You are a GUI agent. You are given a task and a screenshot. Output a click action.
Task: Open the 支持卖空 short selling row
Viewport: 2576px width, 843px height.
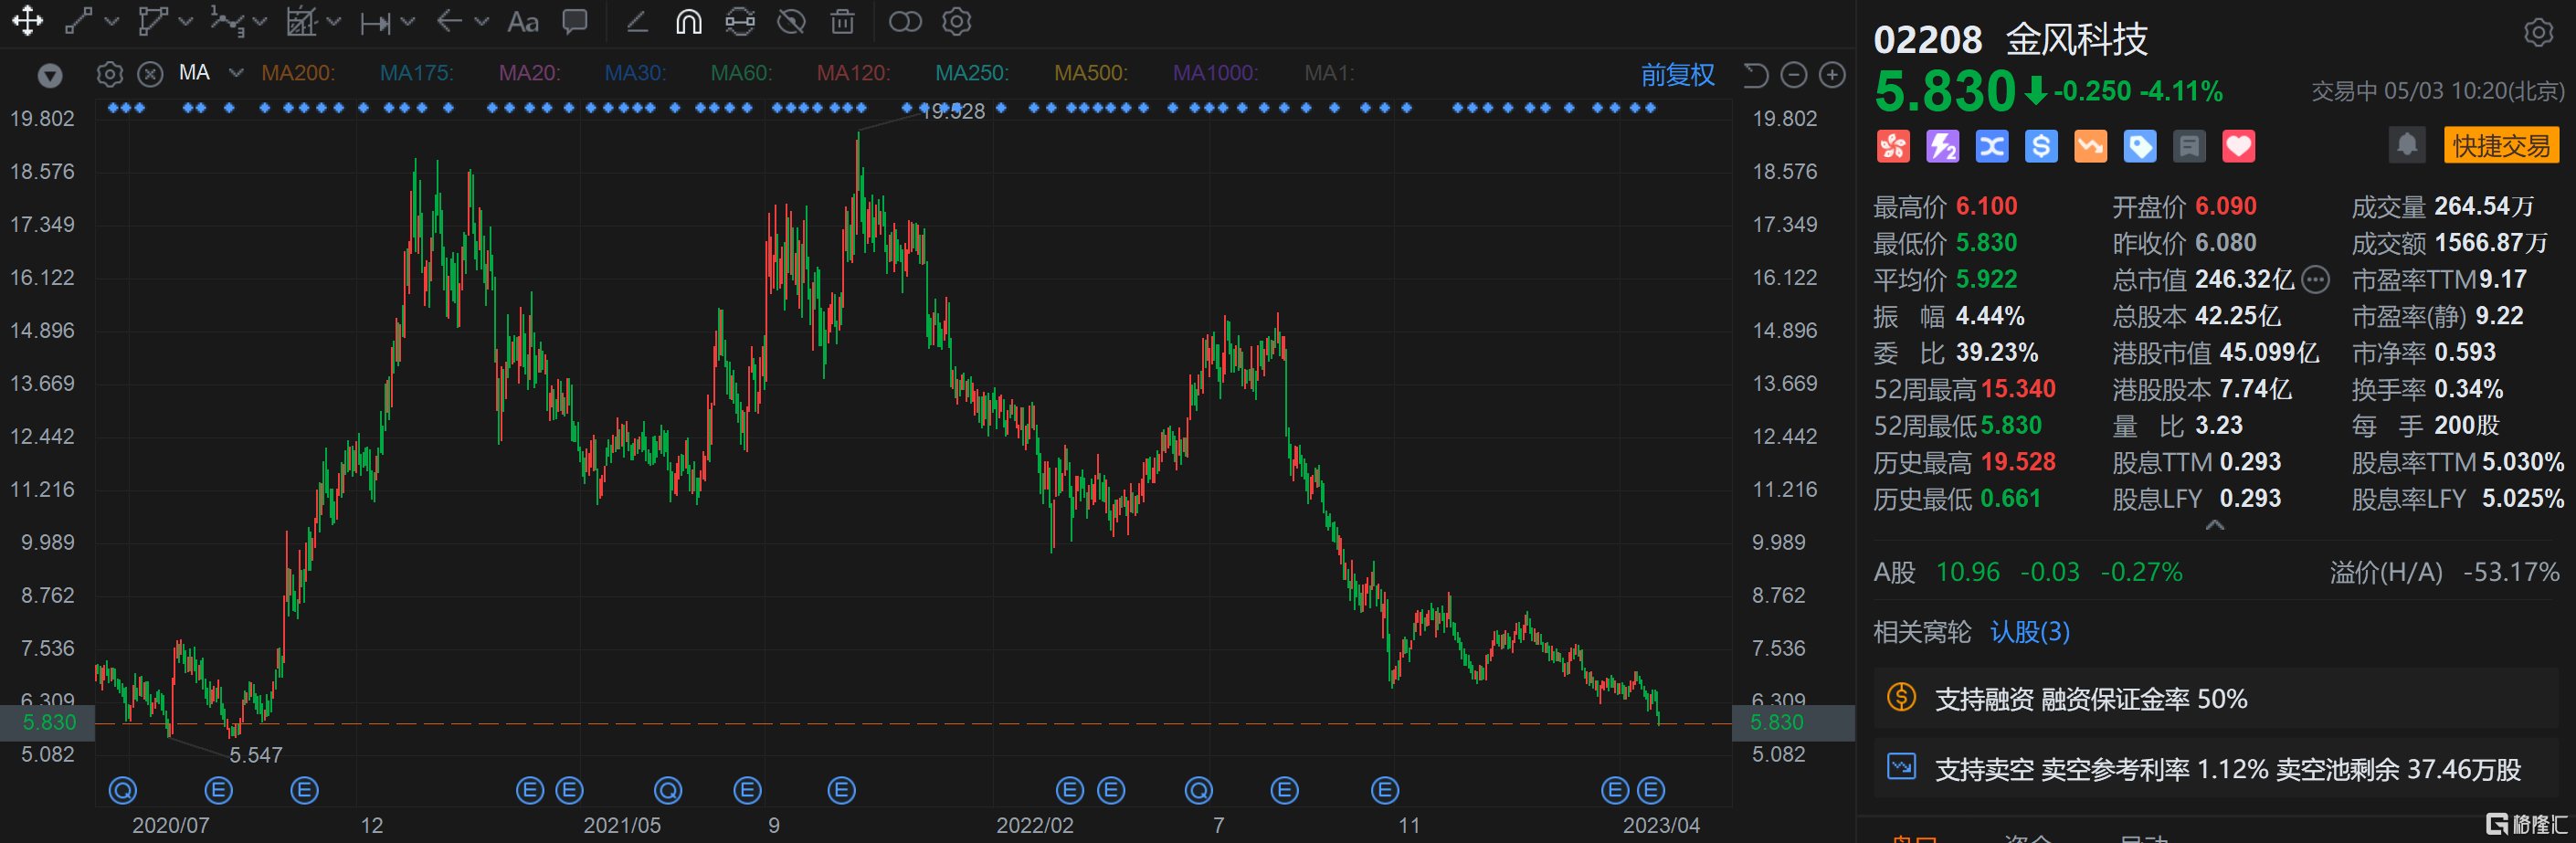(2216, 769)
